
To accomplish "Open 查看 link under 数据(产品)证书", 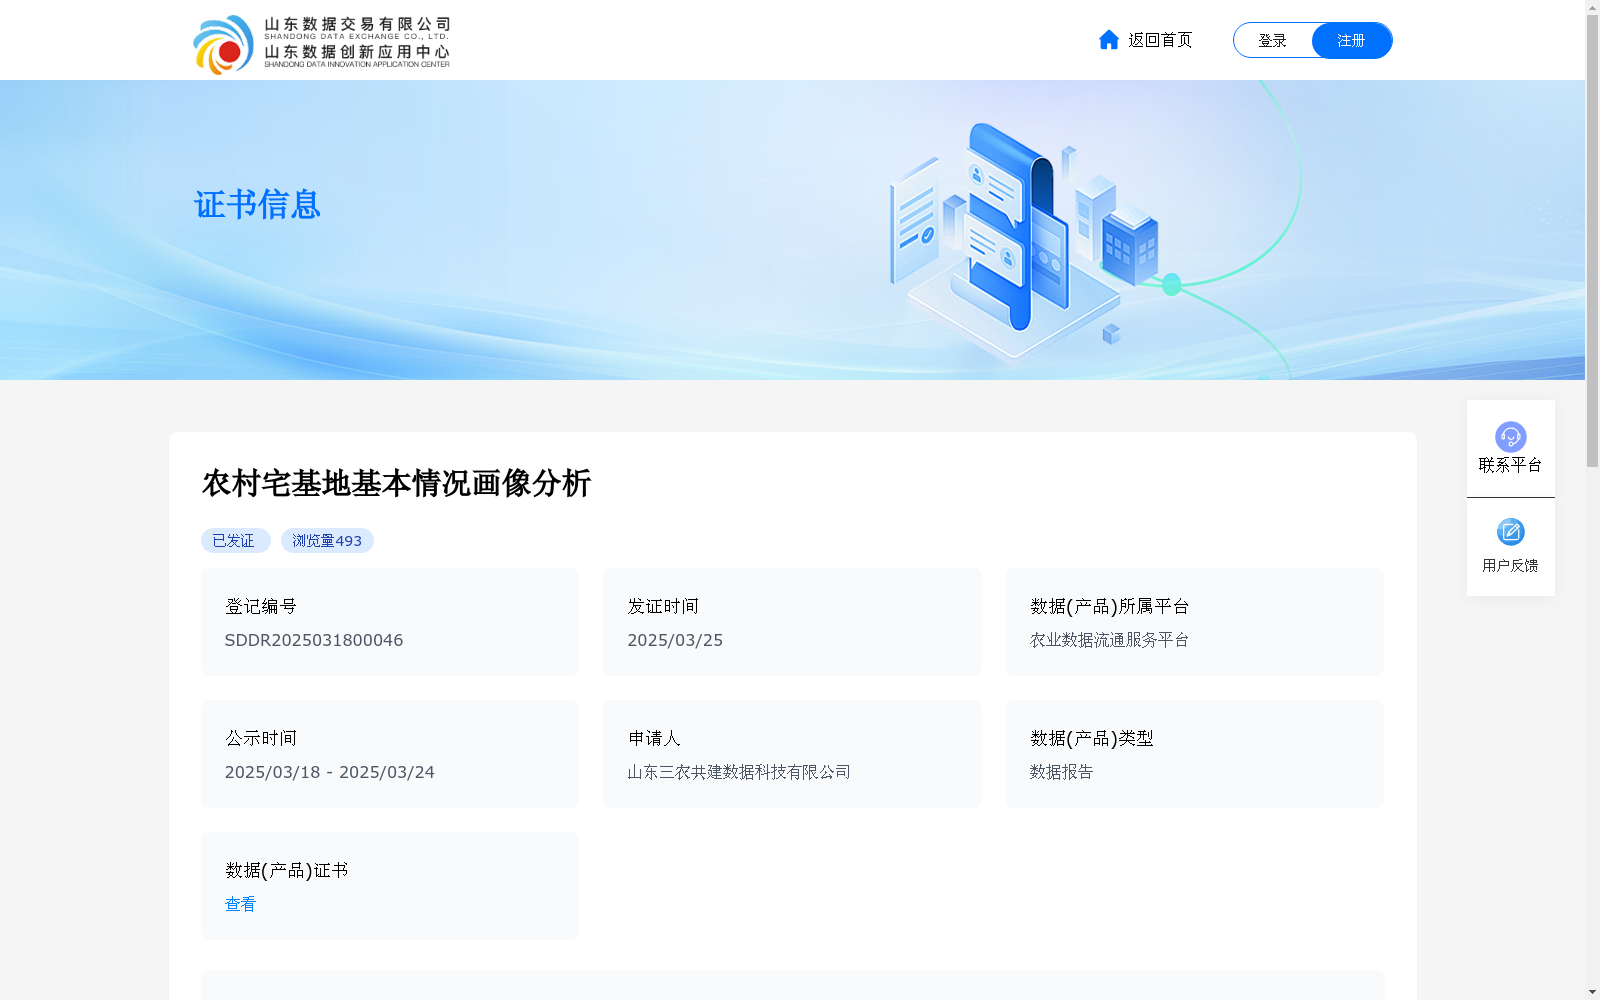I will point(240,904).
